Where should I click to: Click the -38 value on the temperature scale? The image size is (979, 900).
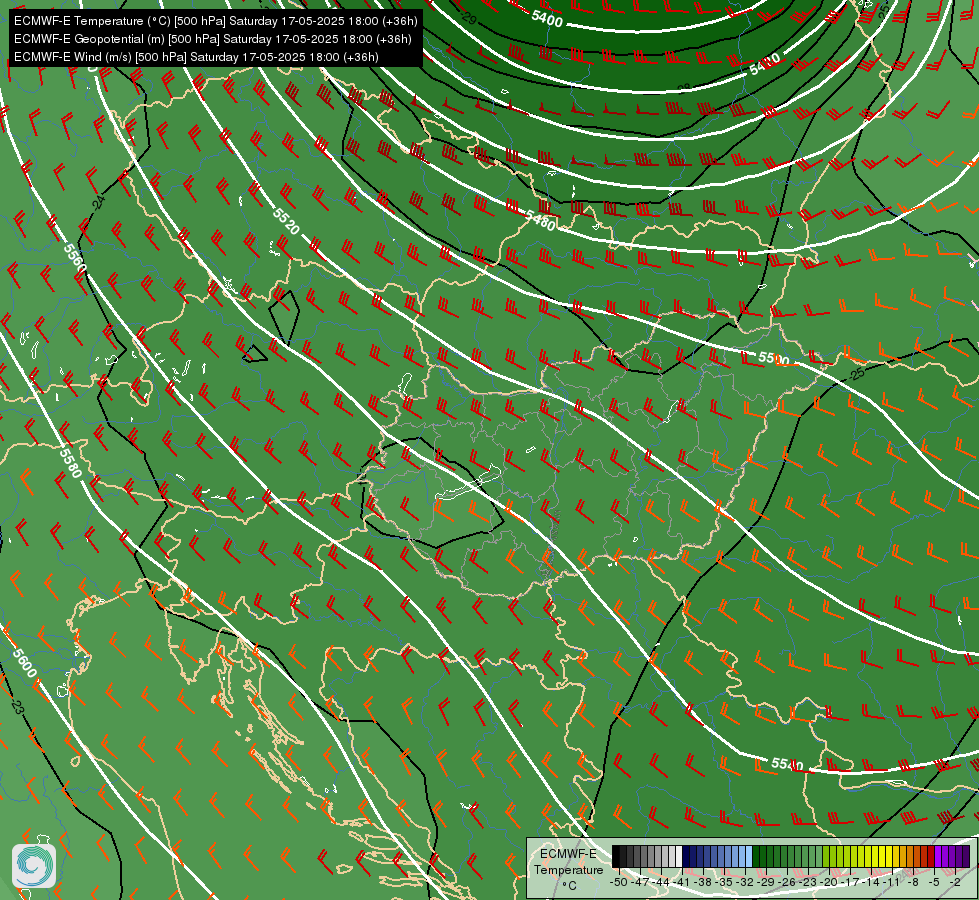(x=702, y=882)
